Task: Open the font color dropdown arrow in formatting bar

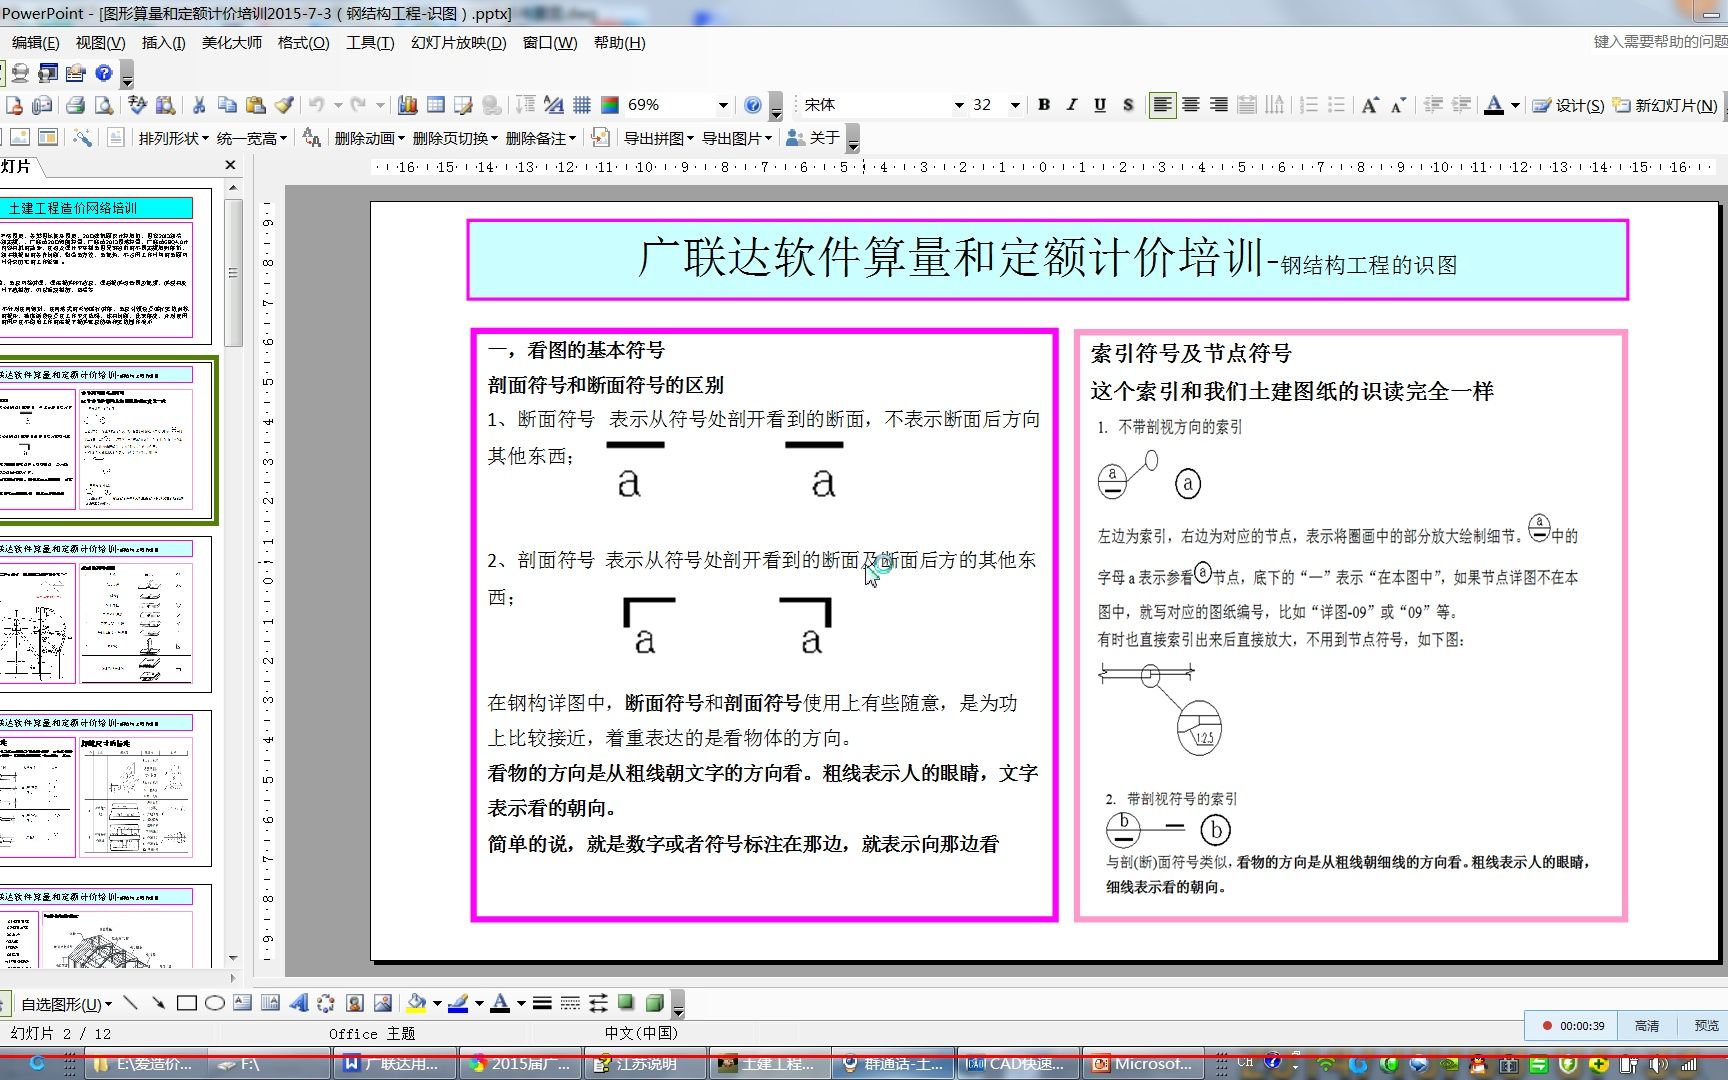Action: tap(1515, 105)
